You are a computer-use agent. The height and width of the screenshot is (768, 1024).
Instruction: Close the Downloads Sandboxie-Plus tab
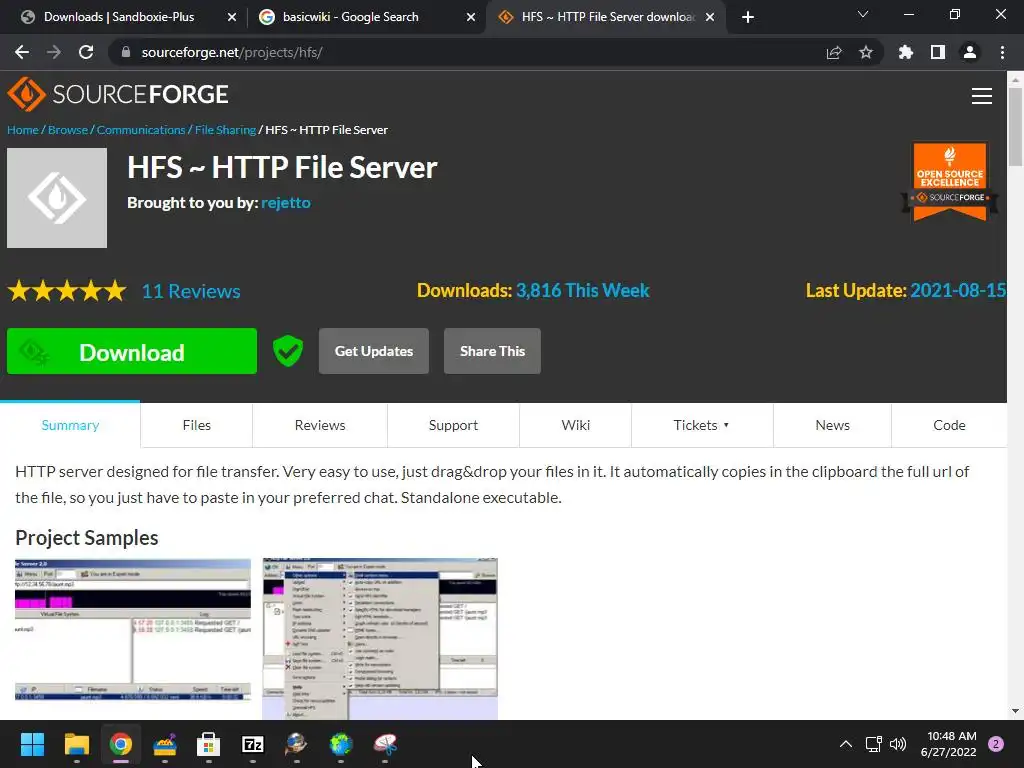[232, 17]
